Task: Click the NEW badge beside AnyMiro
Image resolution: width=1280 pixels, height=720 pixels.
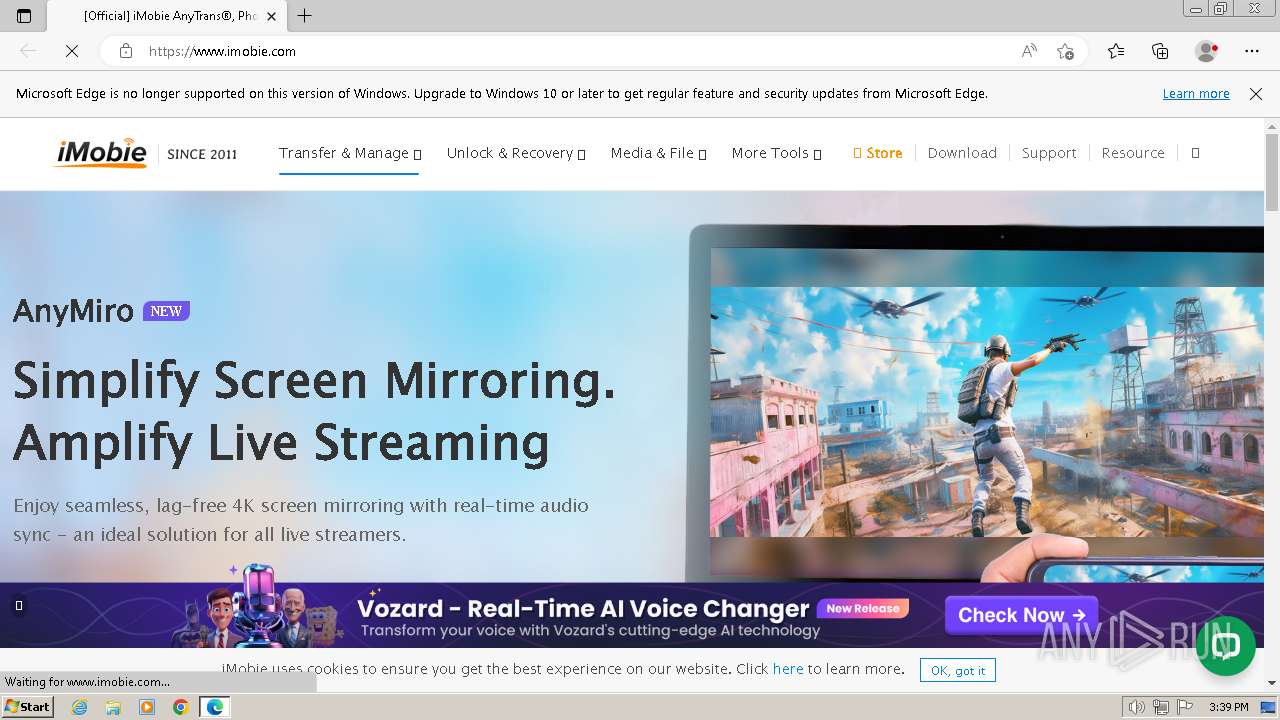Action: click(166, 311)
